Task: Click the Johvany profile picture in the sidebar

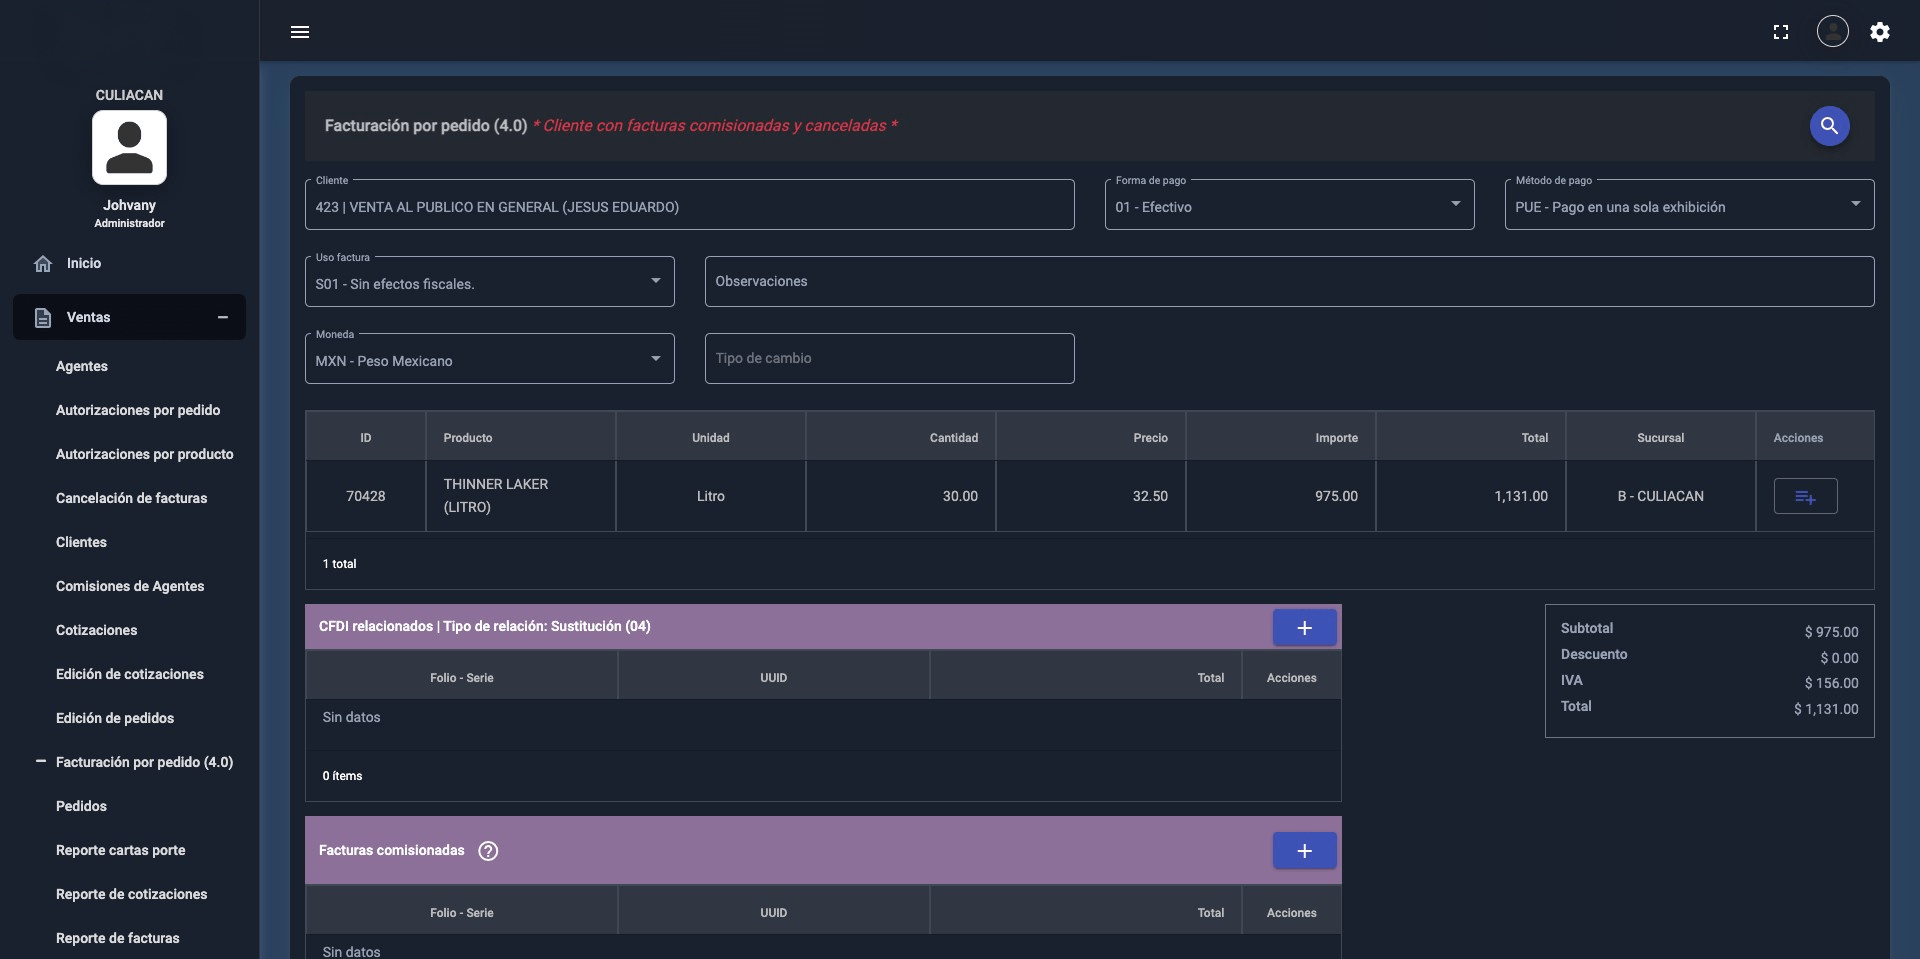Action: click(129, 148)
